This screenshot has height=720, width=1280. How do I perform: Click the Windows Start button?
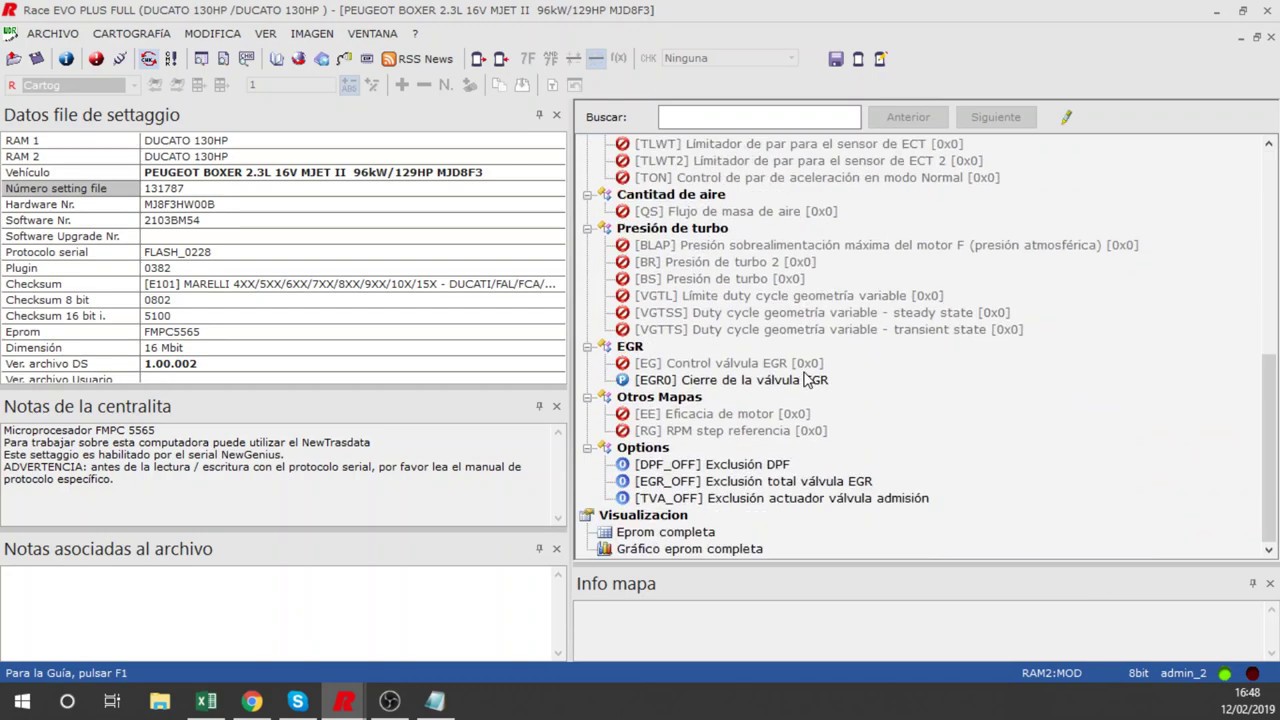22,701
